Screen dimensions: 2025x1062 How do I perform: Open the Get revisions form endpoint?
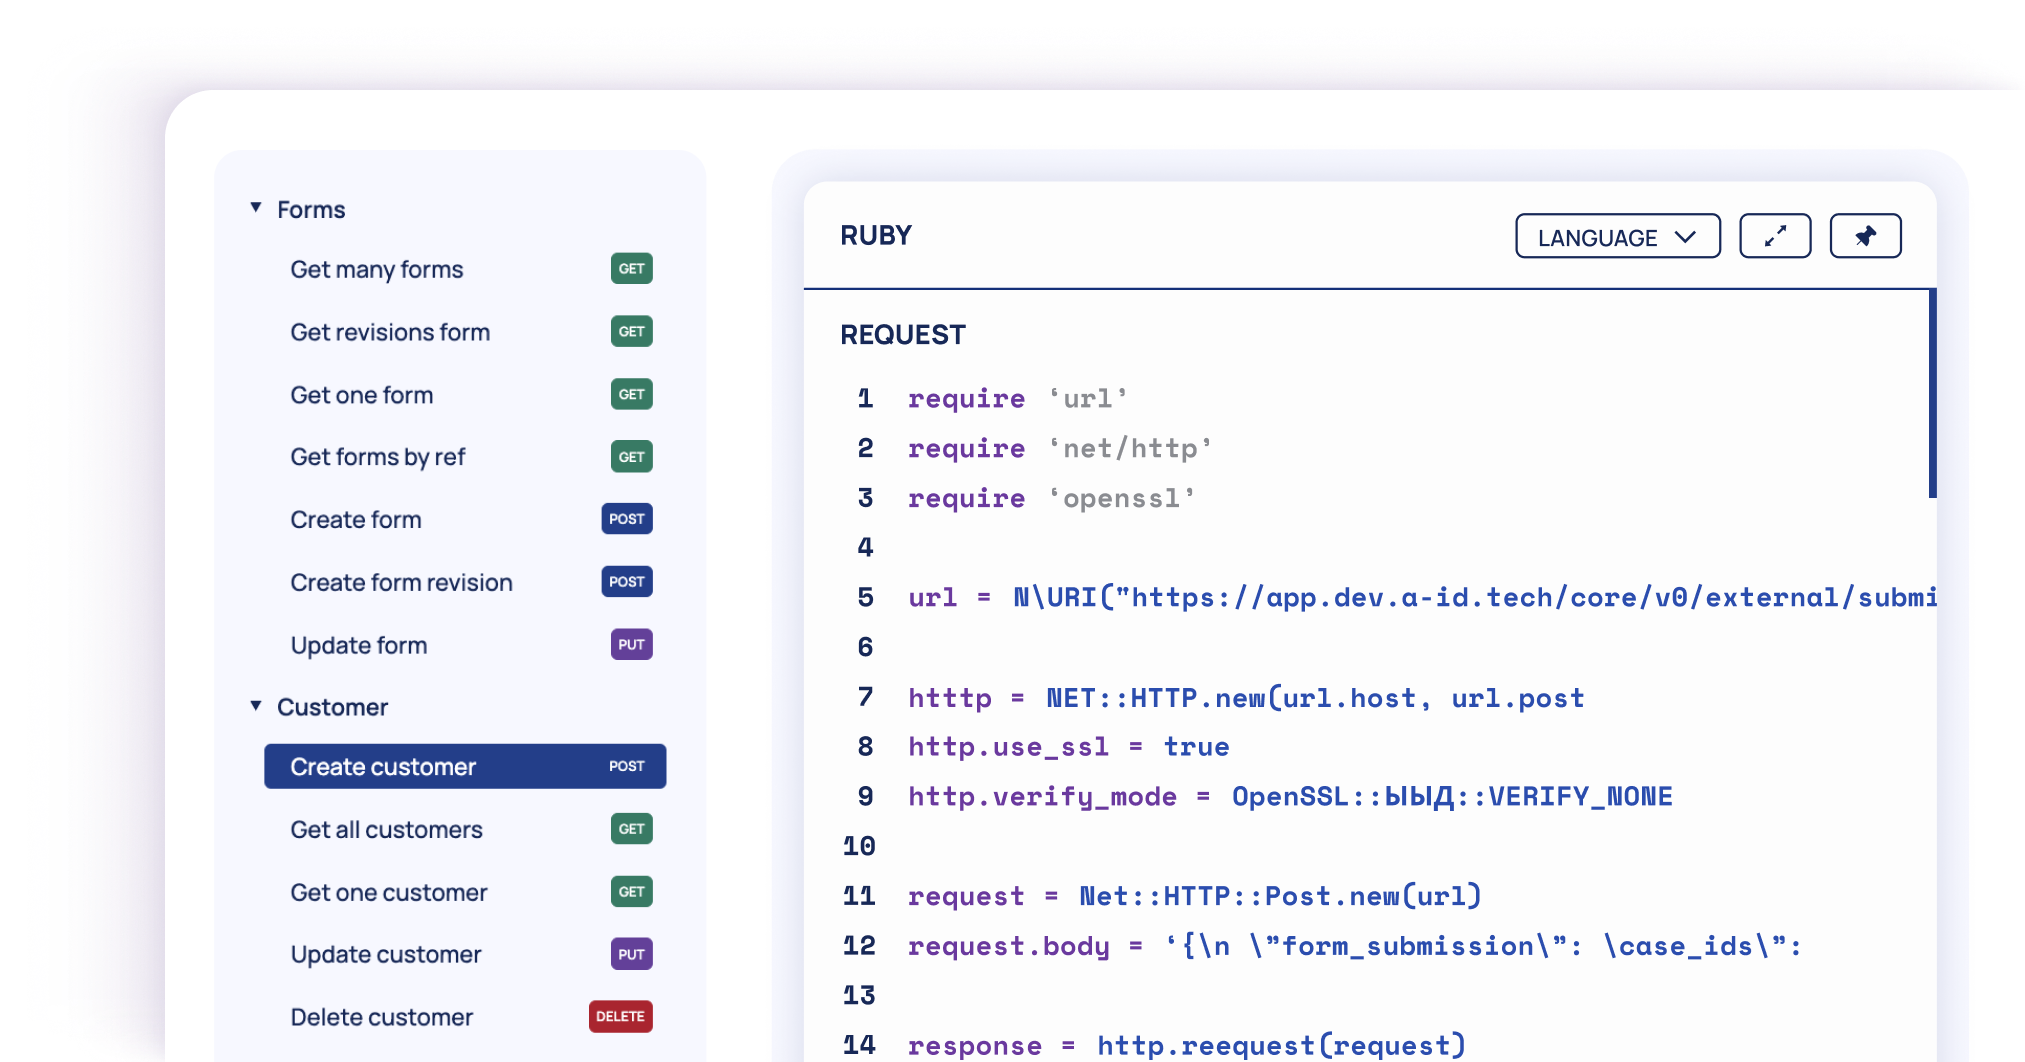tap(390, 332)
